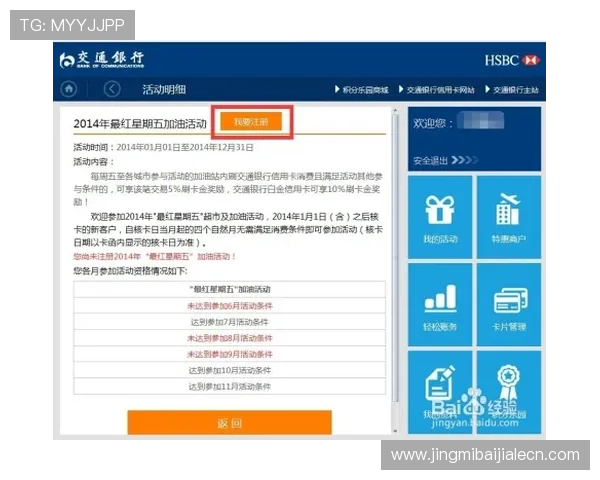Click 达到参加7月活动条件 row
600x480 pixels.
[230, 322]
